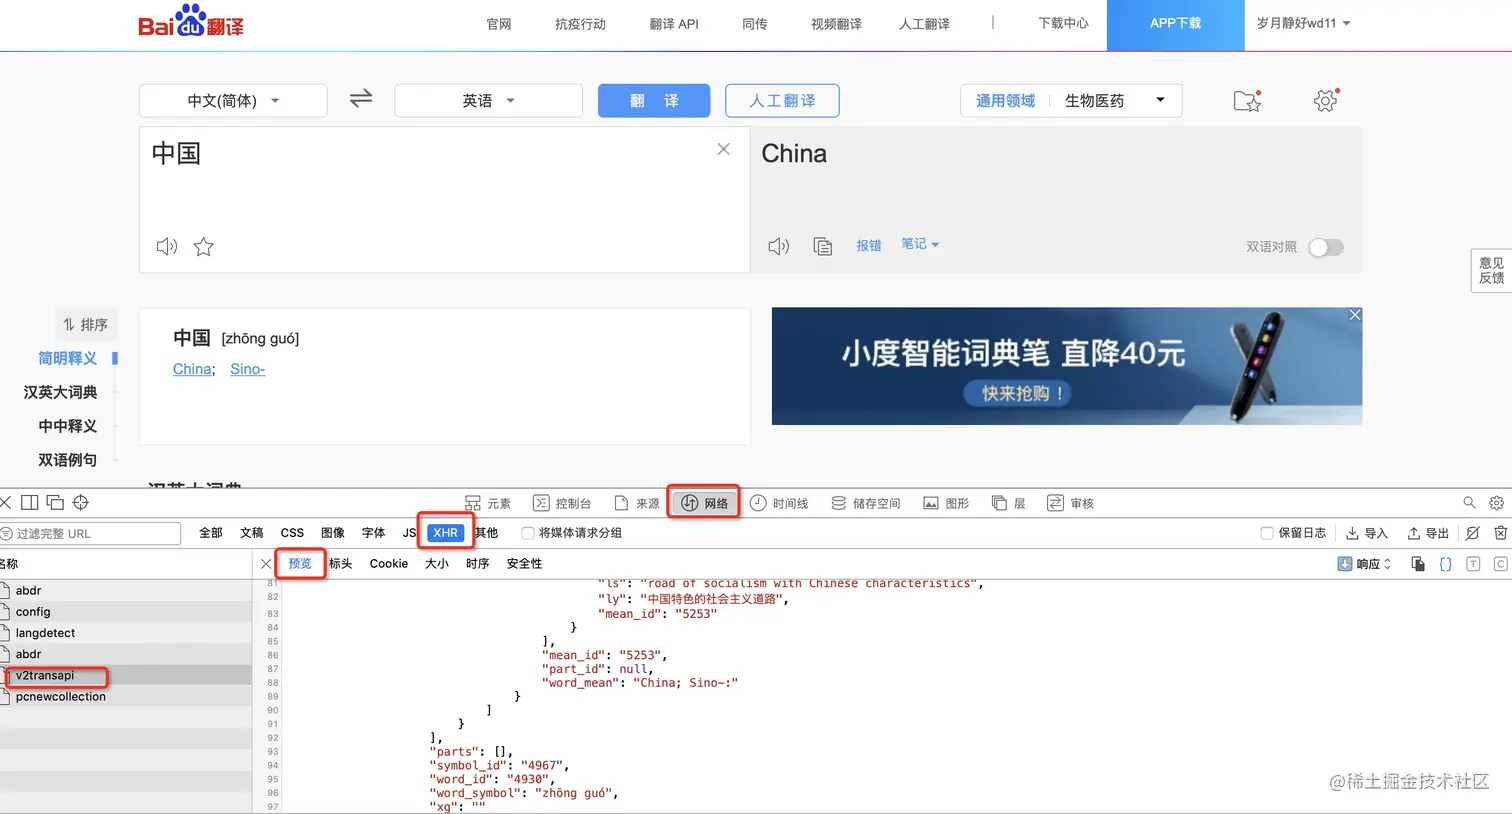
Task: Open the 来源 sources tab
Action: click(x=637, y=503)
